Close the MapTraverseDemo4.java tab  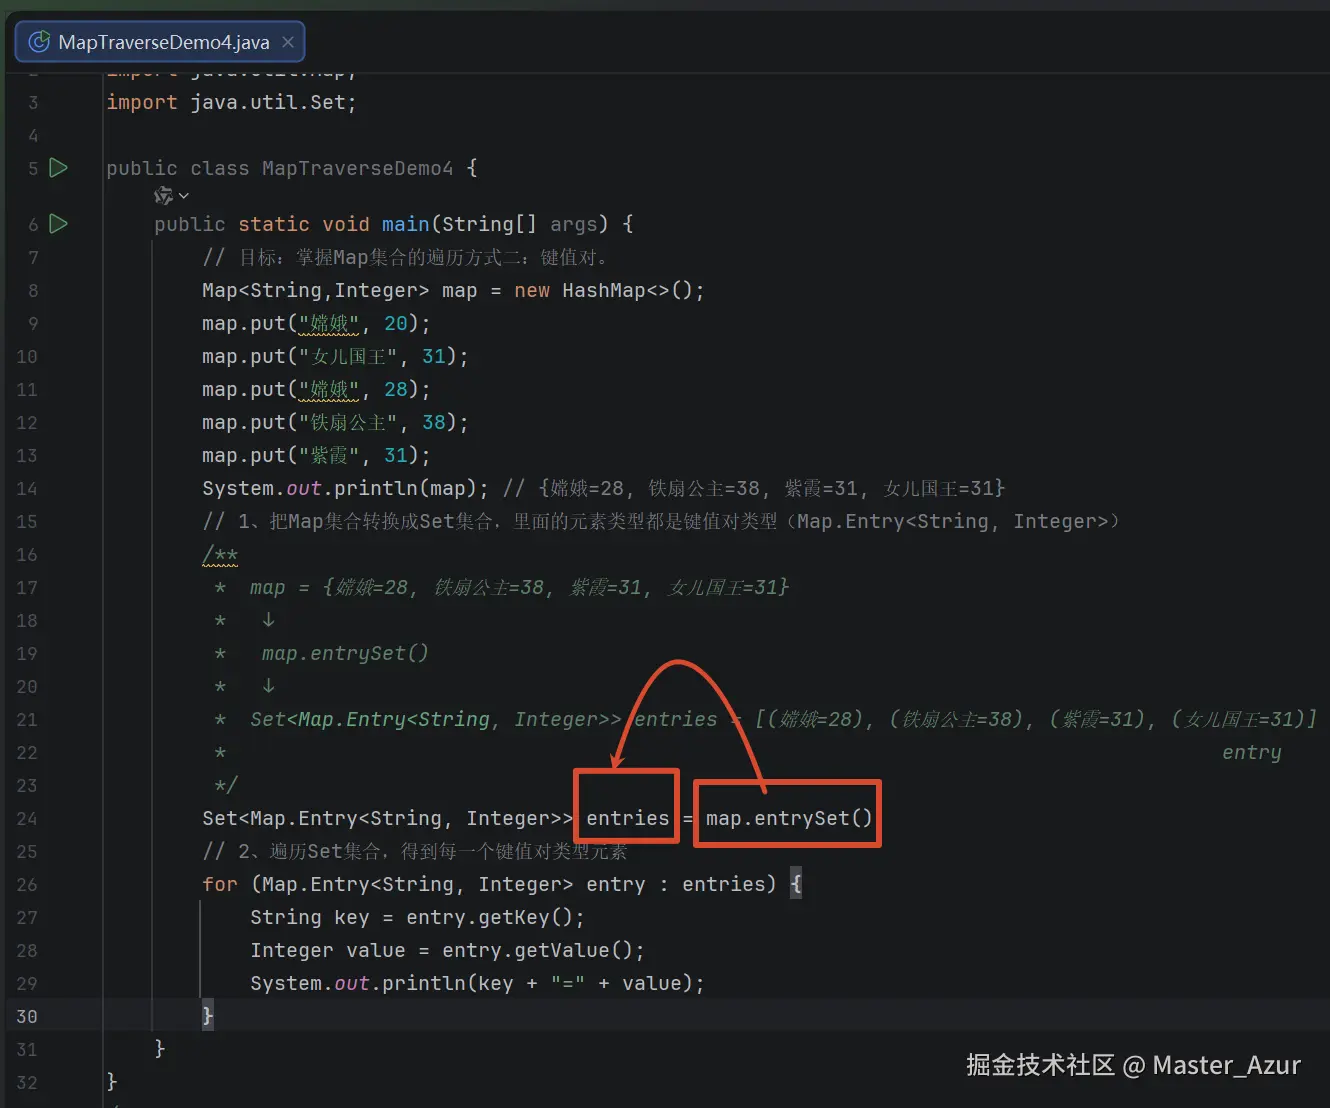[x=288, y=42]
